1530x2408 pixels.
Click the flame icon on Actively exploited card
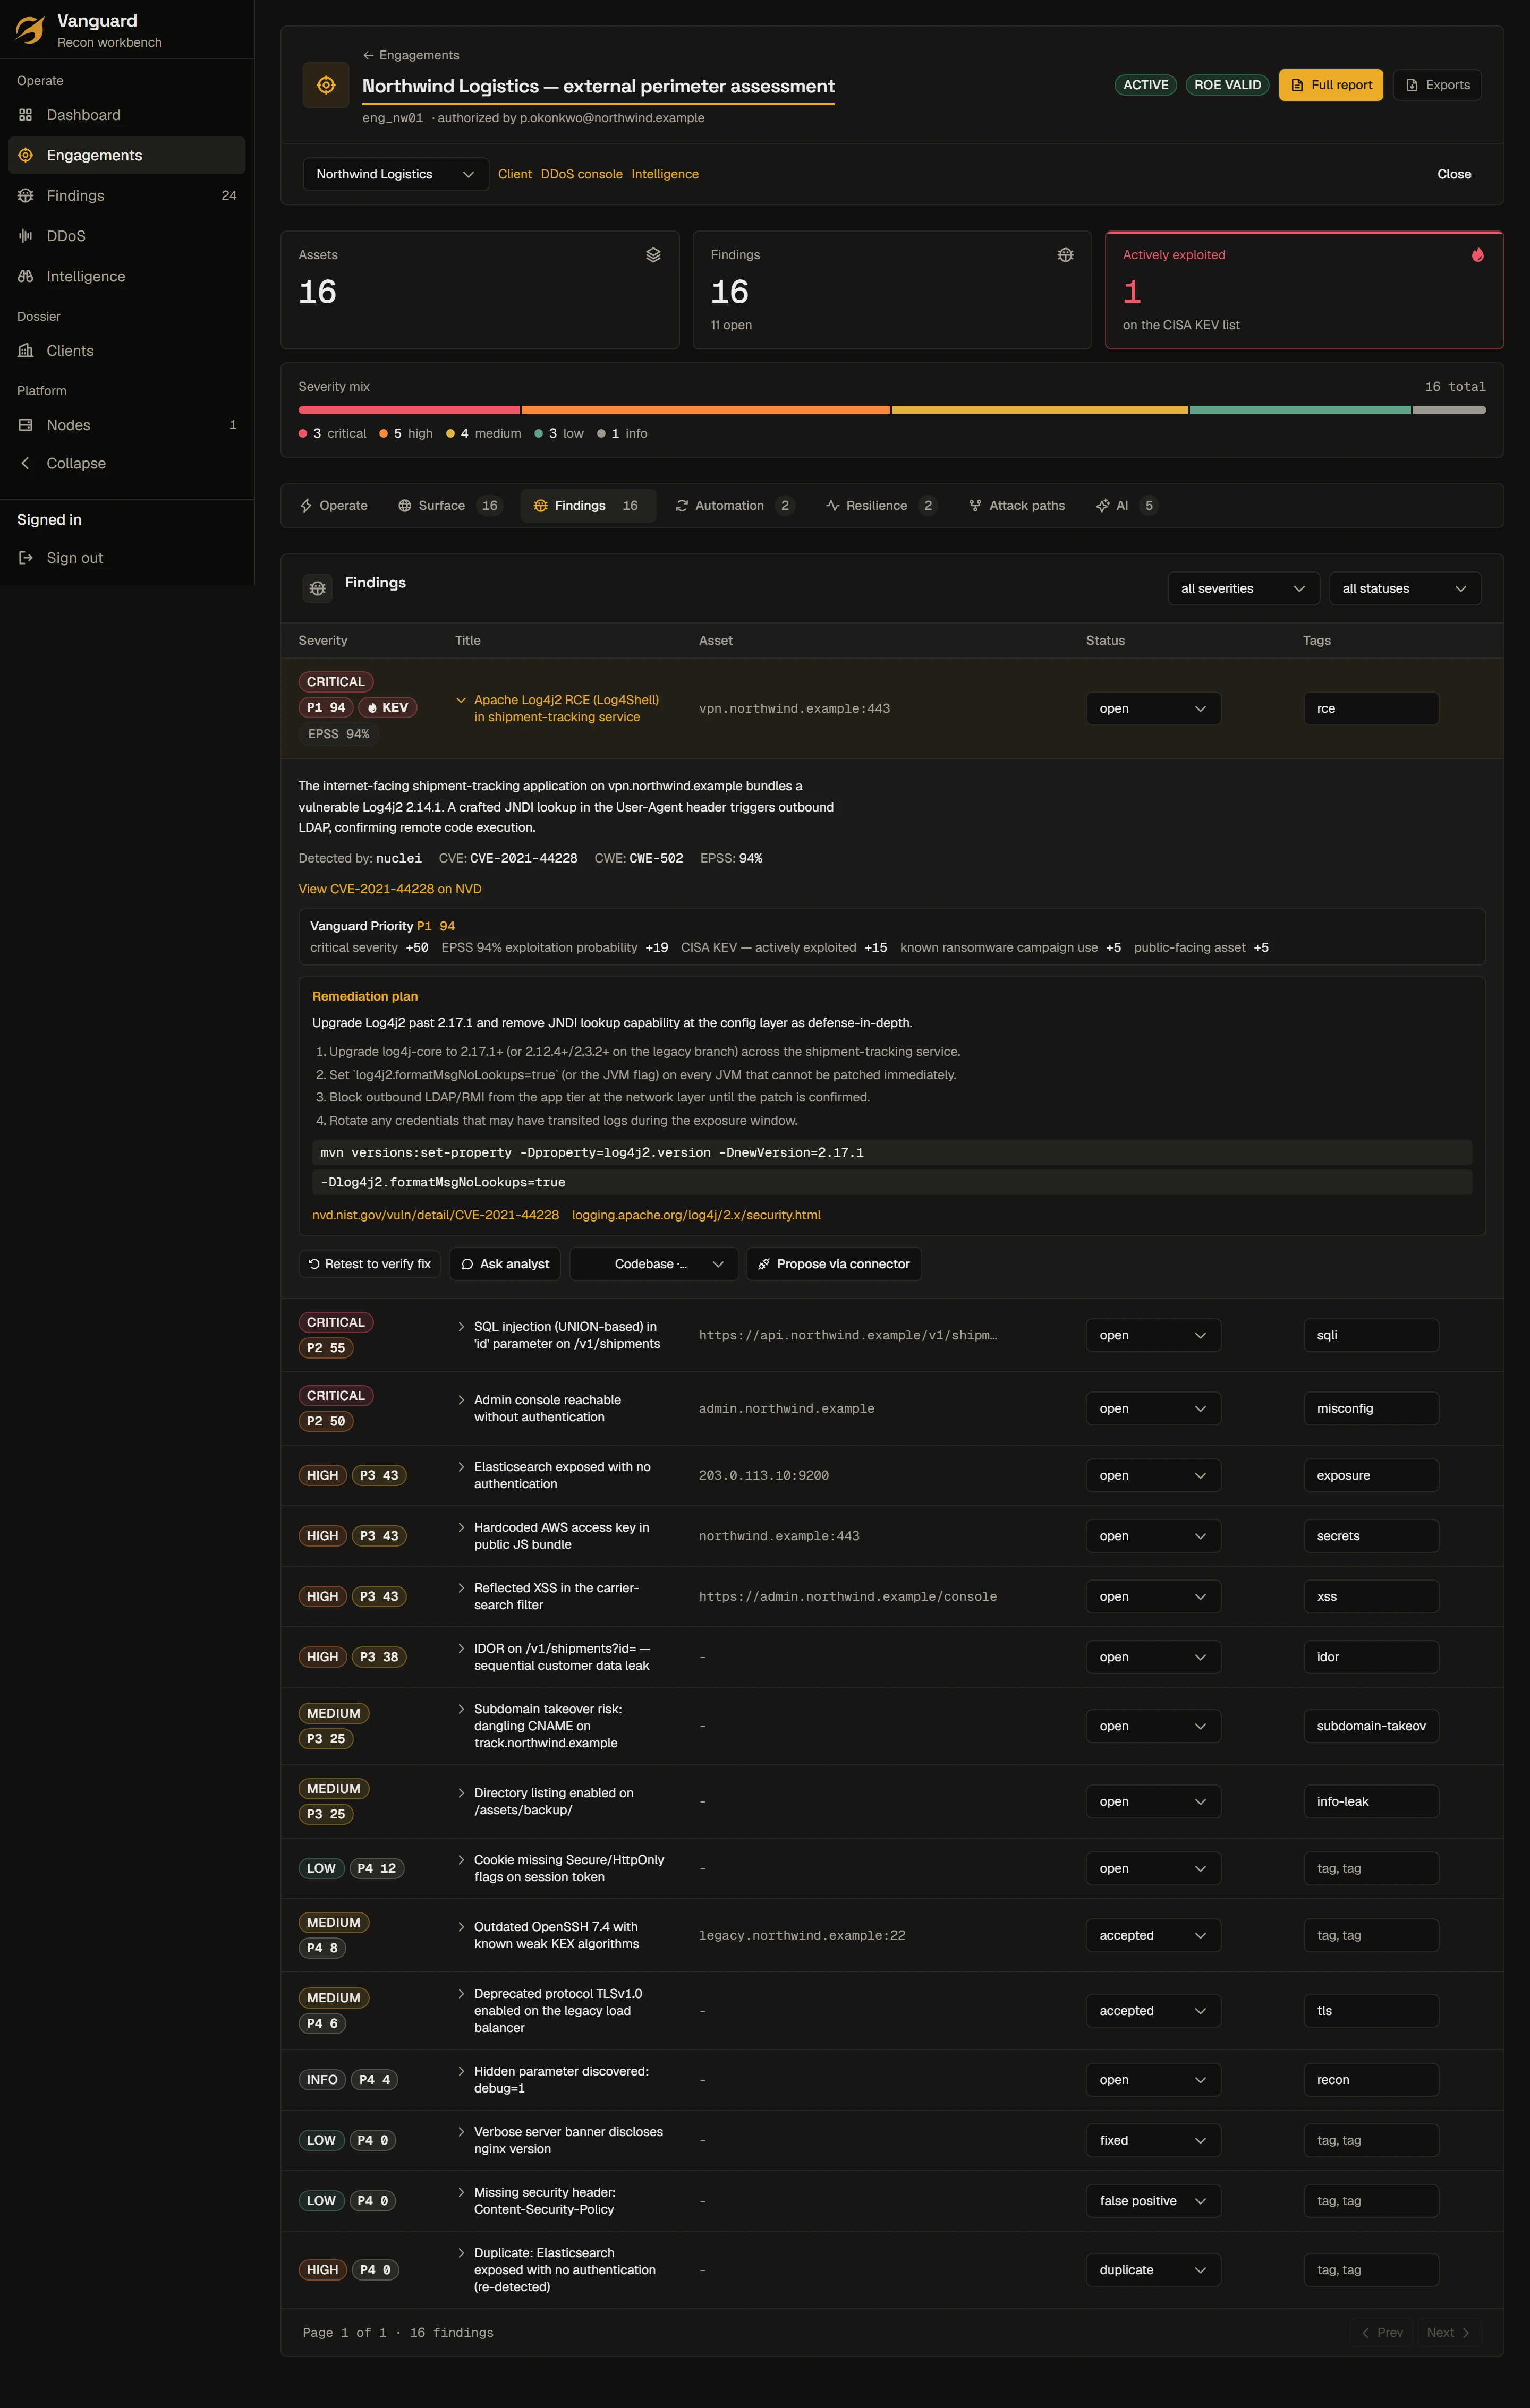[1477, 255]
